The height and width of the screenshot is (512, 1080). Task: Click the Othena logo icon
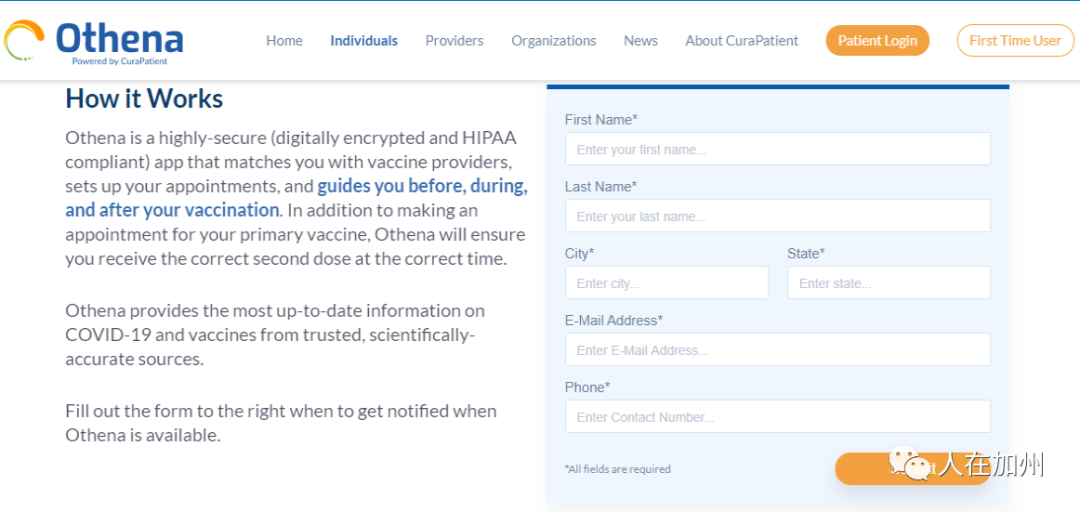23,40
